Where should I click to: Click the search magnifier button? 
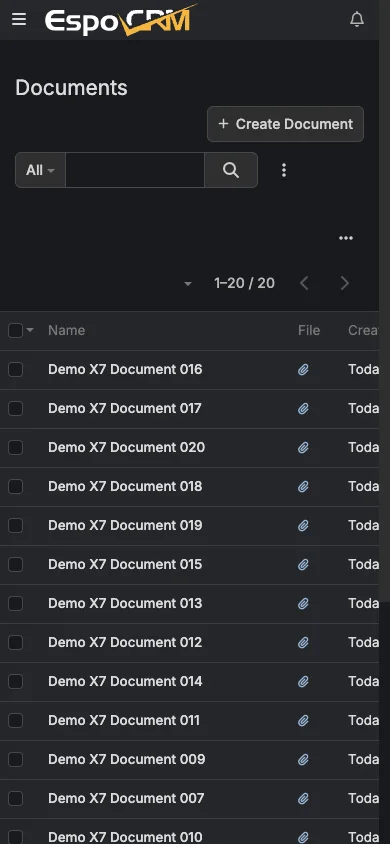click(x=231, y=170)
